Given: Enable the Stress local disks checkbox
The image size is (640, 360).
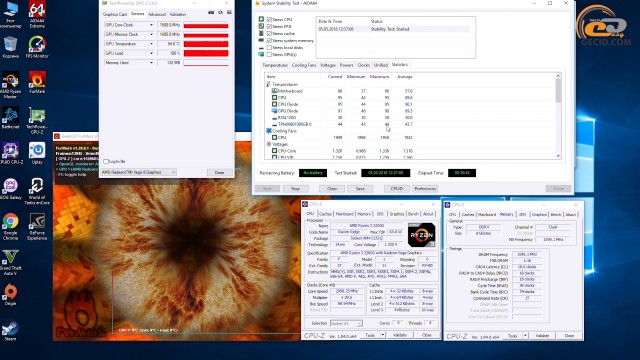Looking at the screenshot, I should (x=269, y=48).
